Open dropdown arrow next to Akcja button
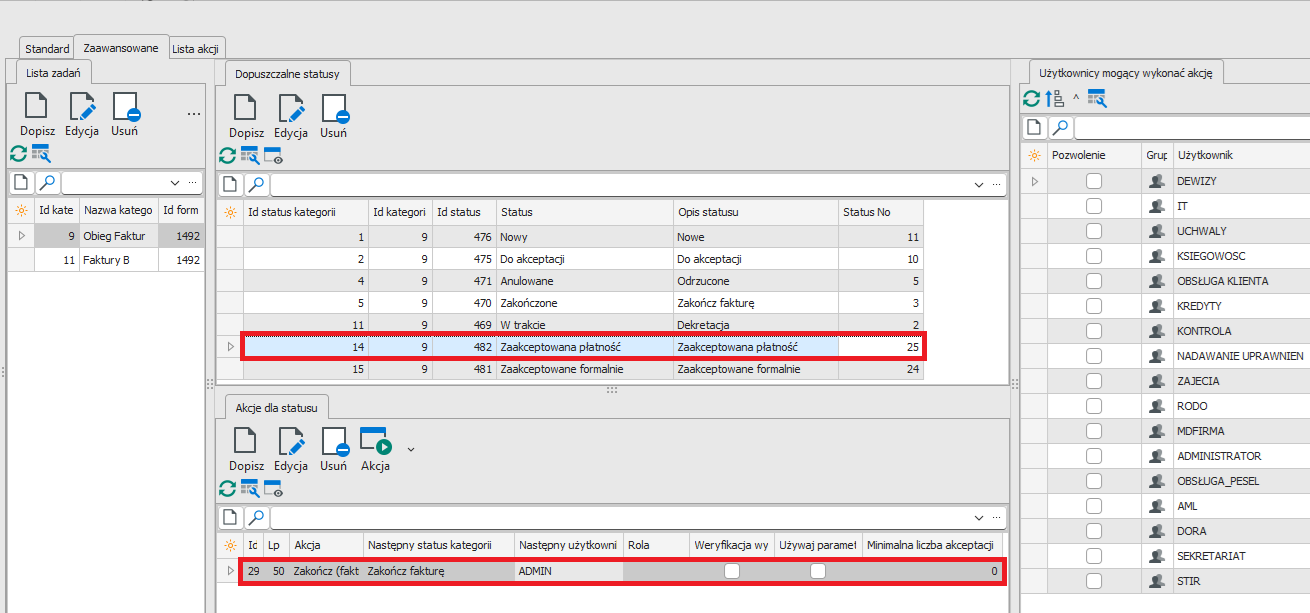The width and height of the screenshot is (1310, 613). (410, 450)
